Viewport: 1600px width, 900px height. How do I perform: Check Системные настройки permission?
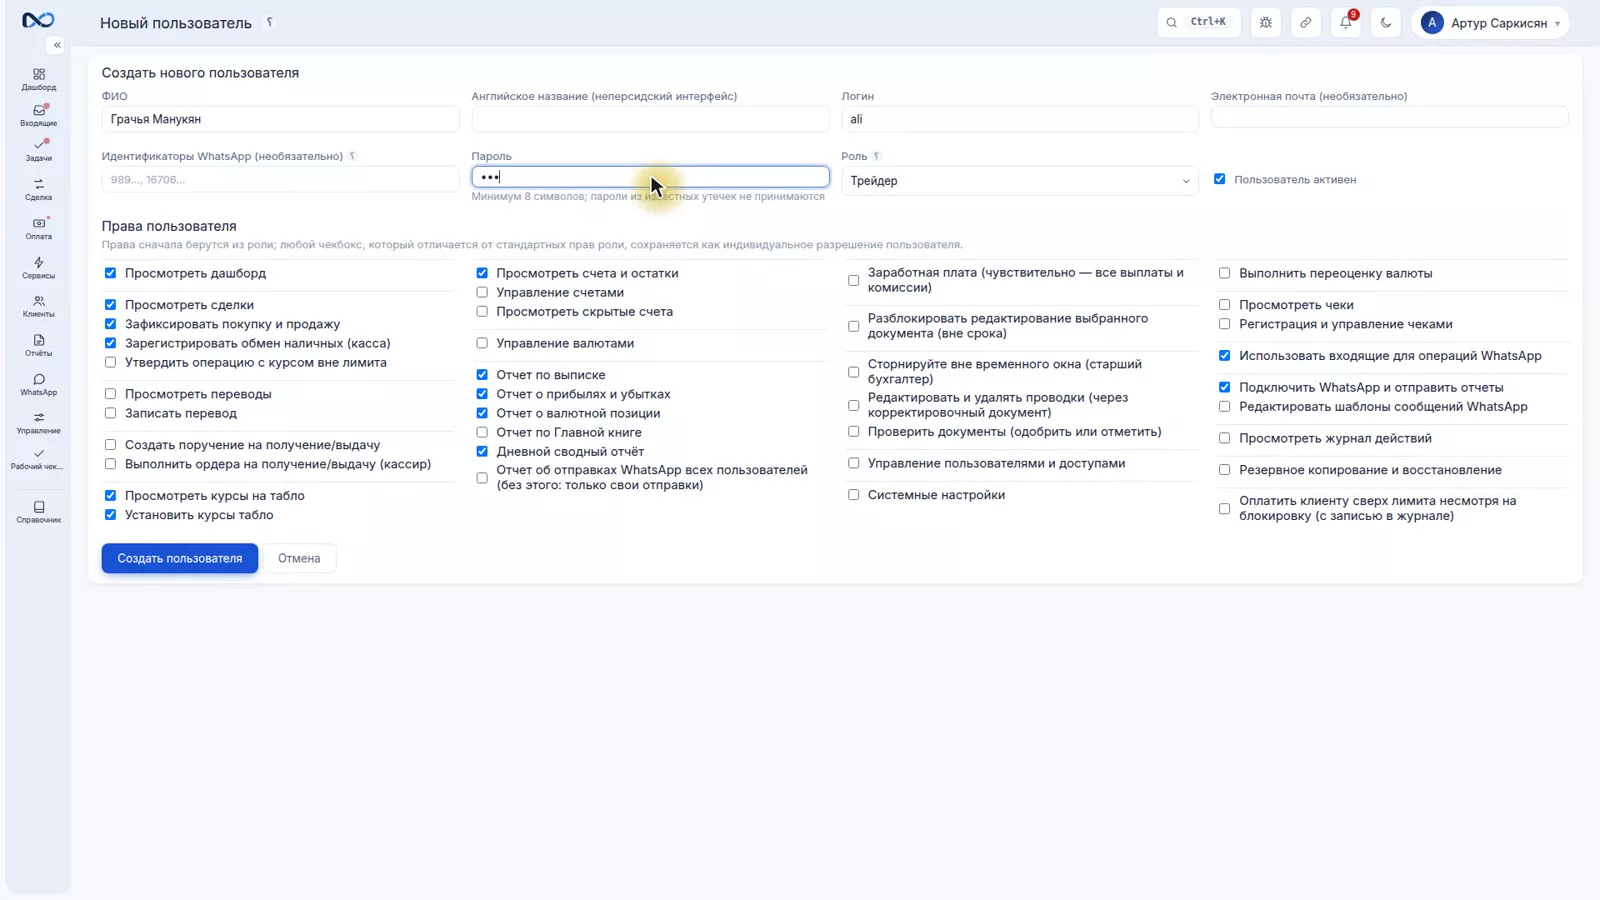coord(853,495)
